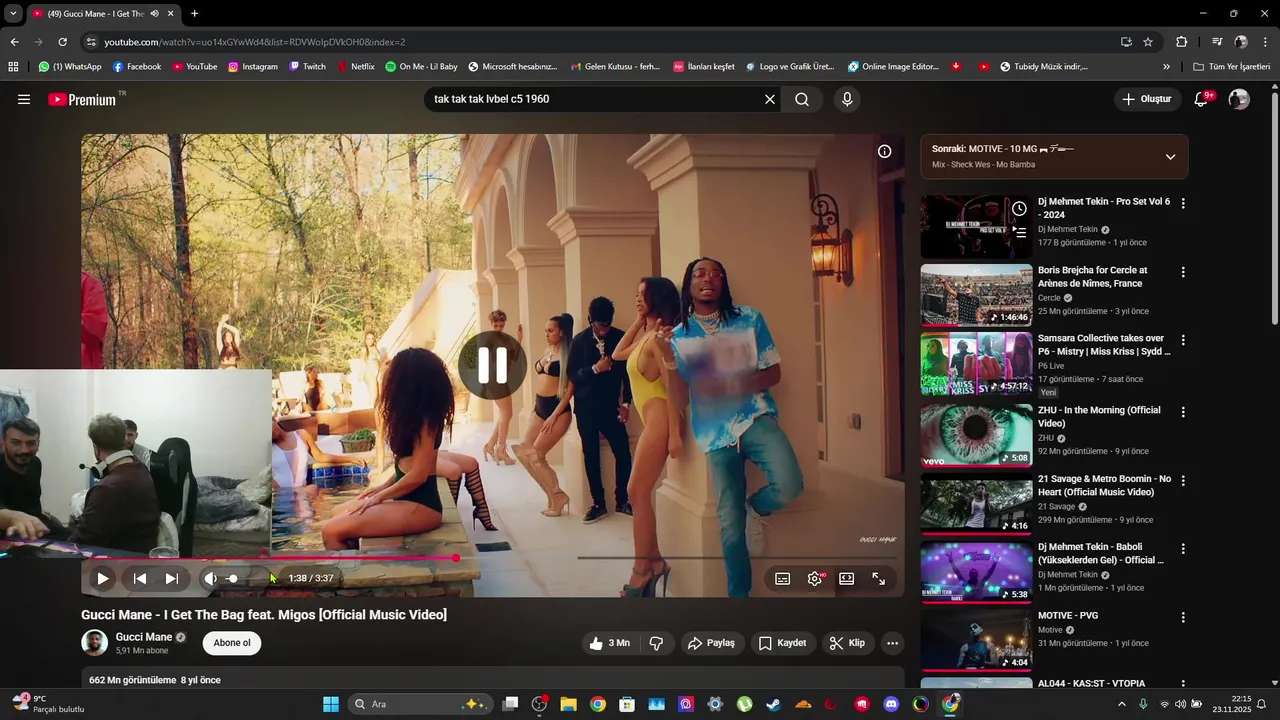Open a new Chrome tab
The image size is (1280, 720).
(x=194, y=14)
